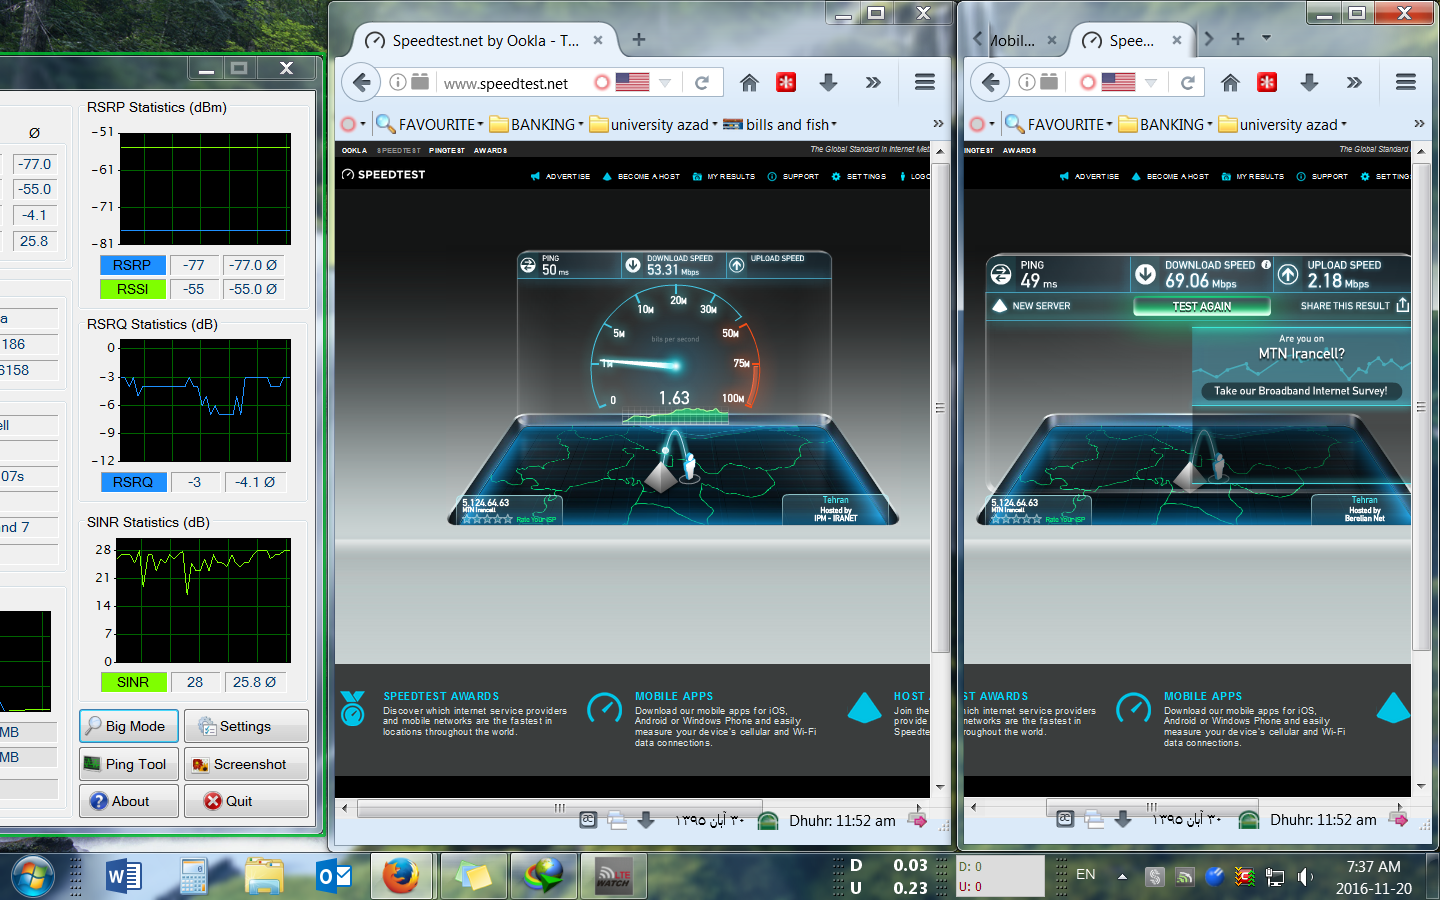Choose NEW SERVER in right Speedtest window

(x=1032, y=306)
